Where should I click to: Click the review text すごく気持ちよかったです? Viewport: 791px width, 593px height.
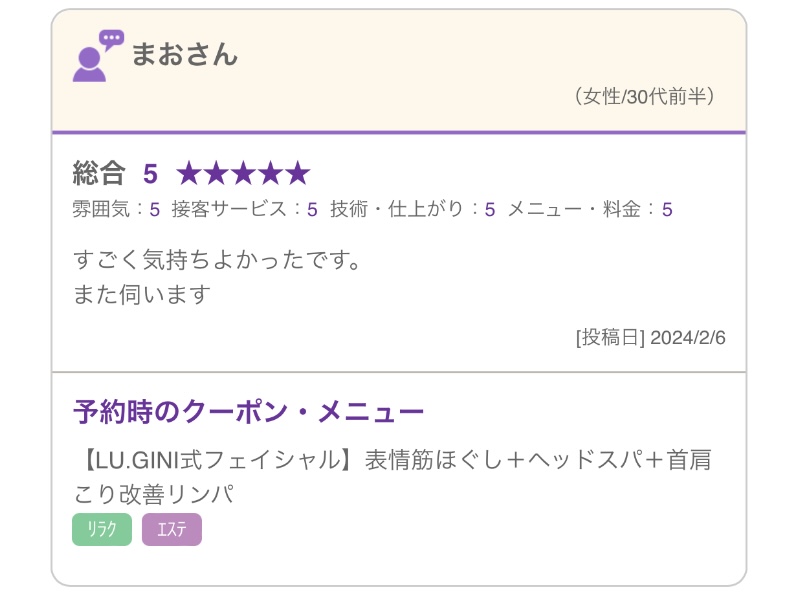click(x=216, y=261)
